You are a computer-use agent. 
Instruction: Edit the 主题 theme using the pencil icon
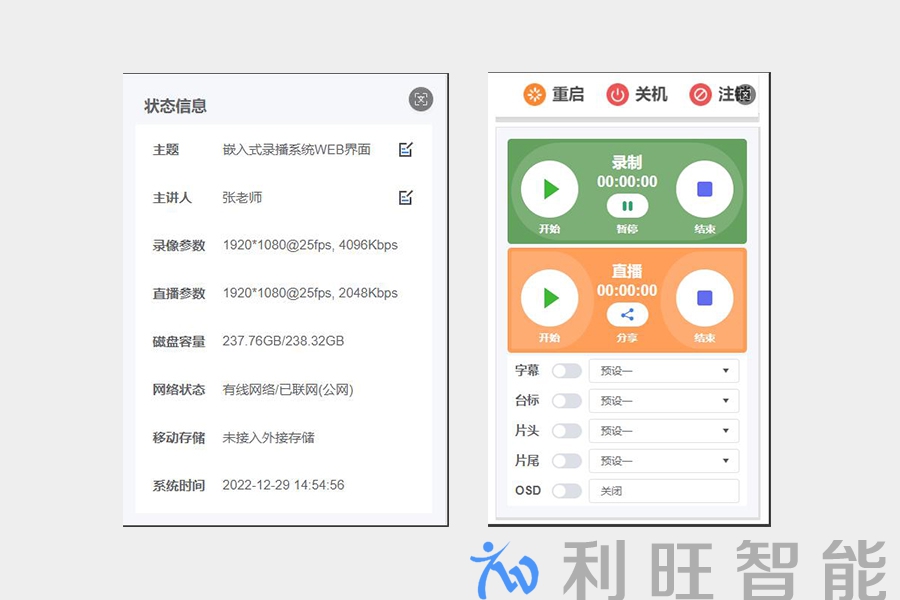coord(405,148)
